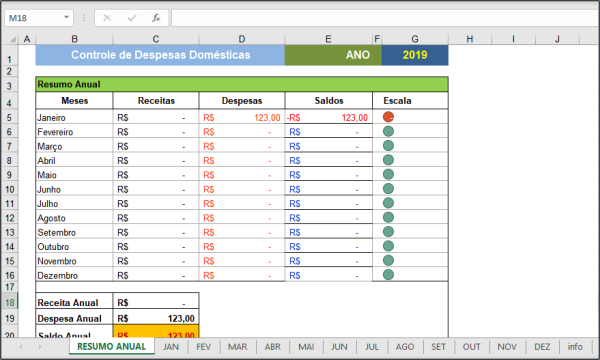Click the red scale indicator for Janeiro

click(x=388, y=117)
